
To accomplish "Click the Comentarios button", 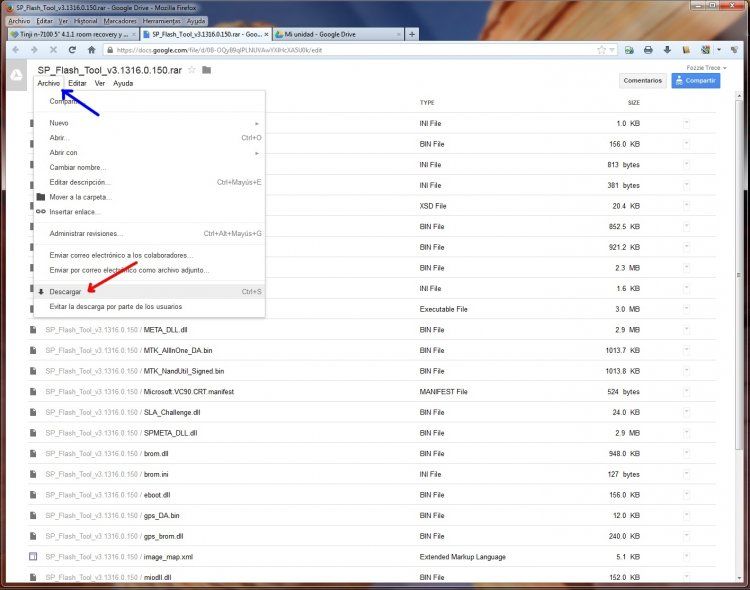I will pyautogui.click(x=642, y=80).
